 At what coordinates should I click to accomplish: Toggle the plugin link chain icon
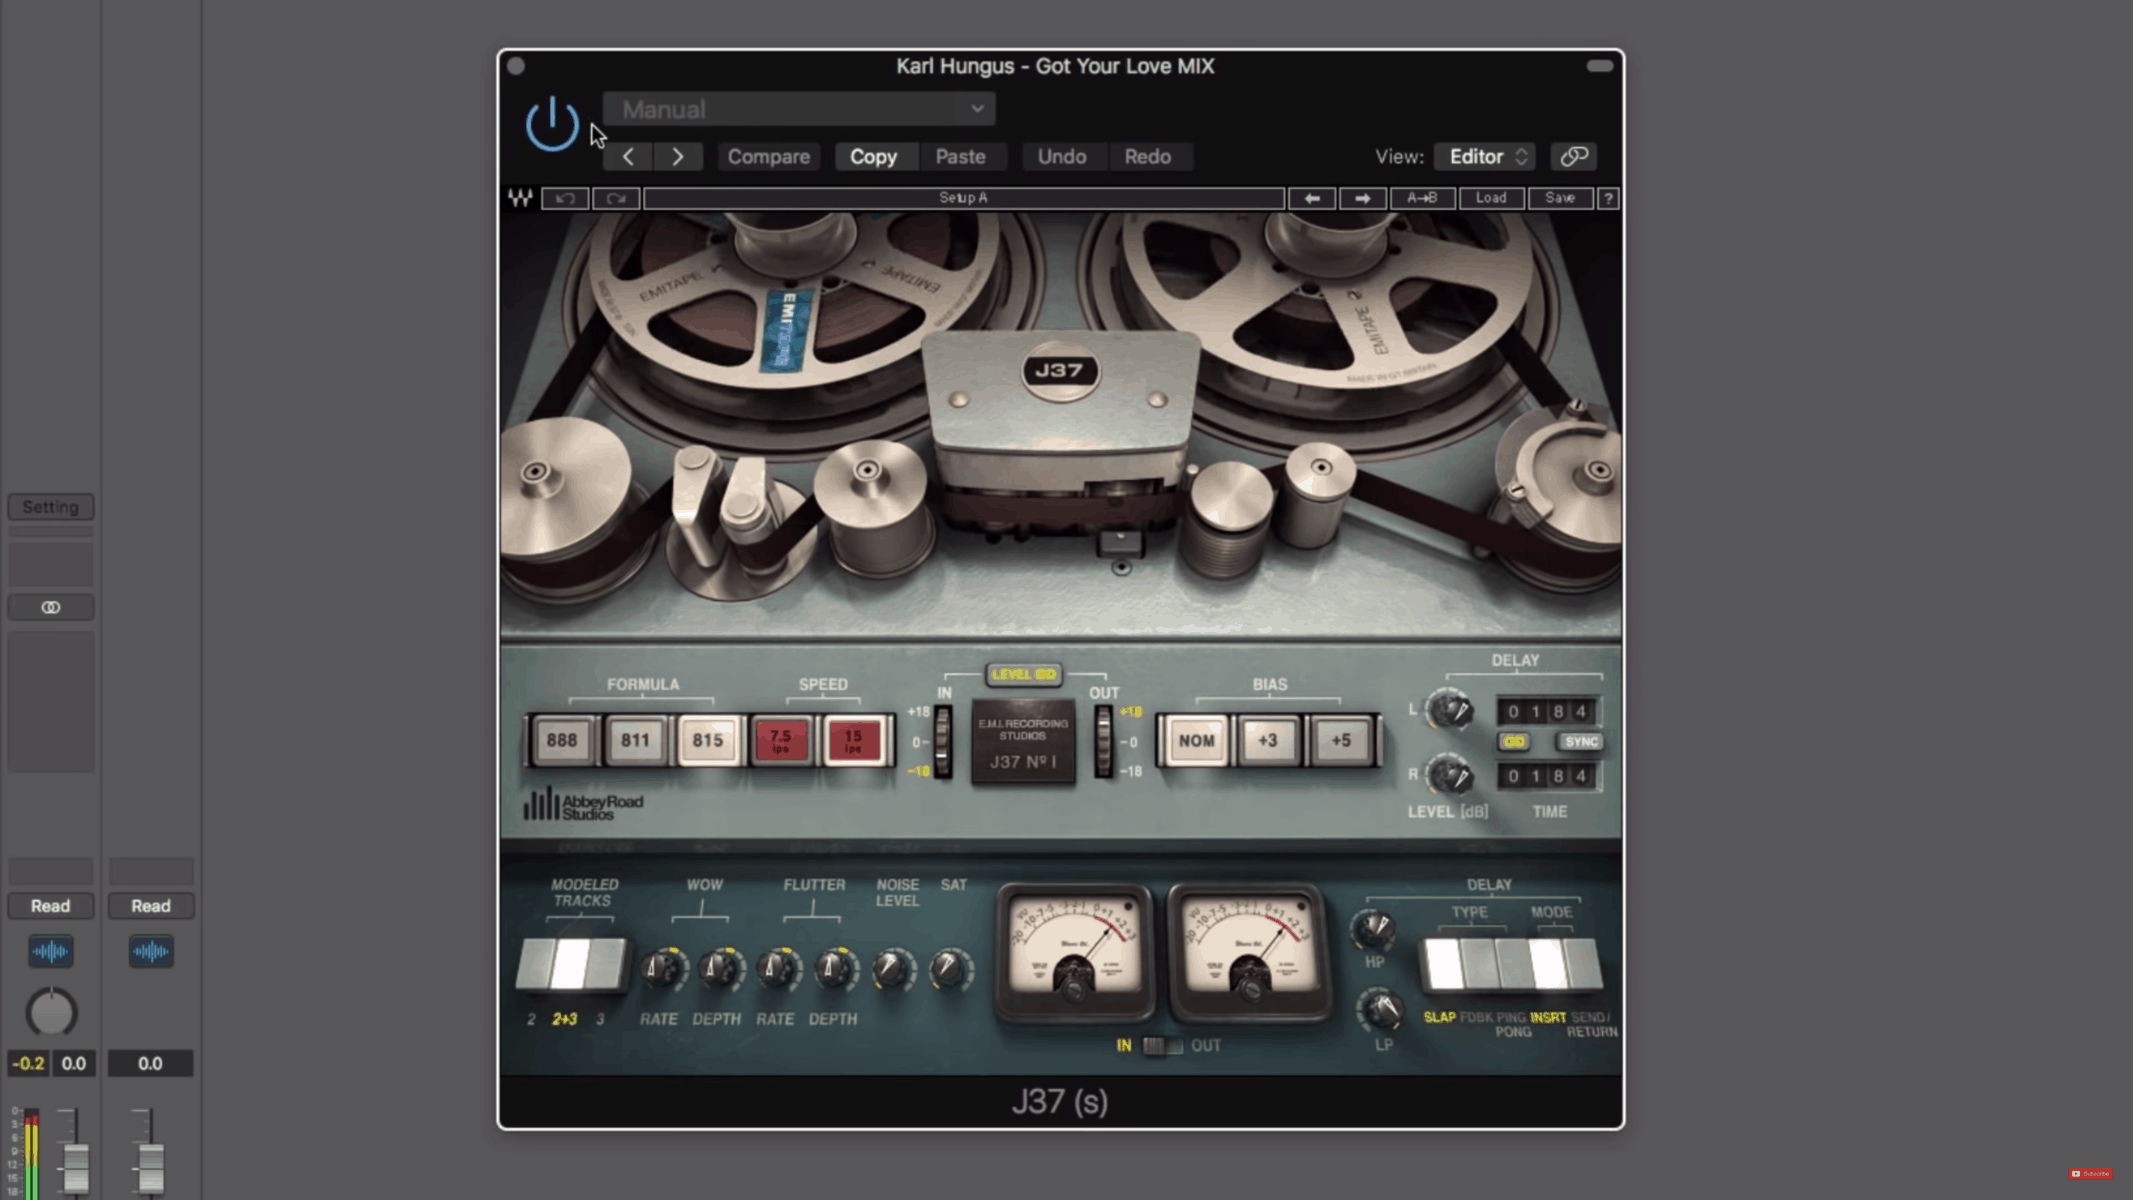[x=1573, y=157]
